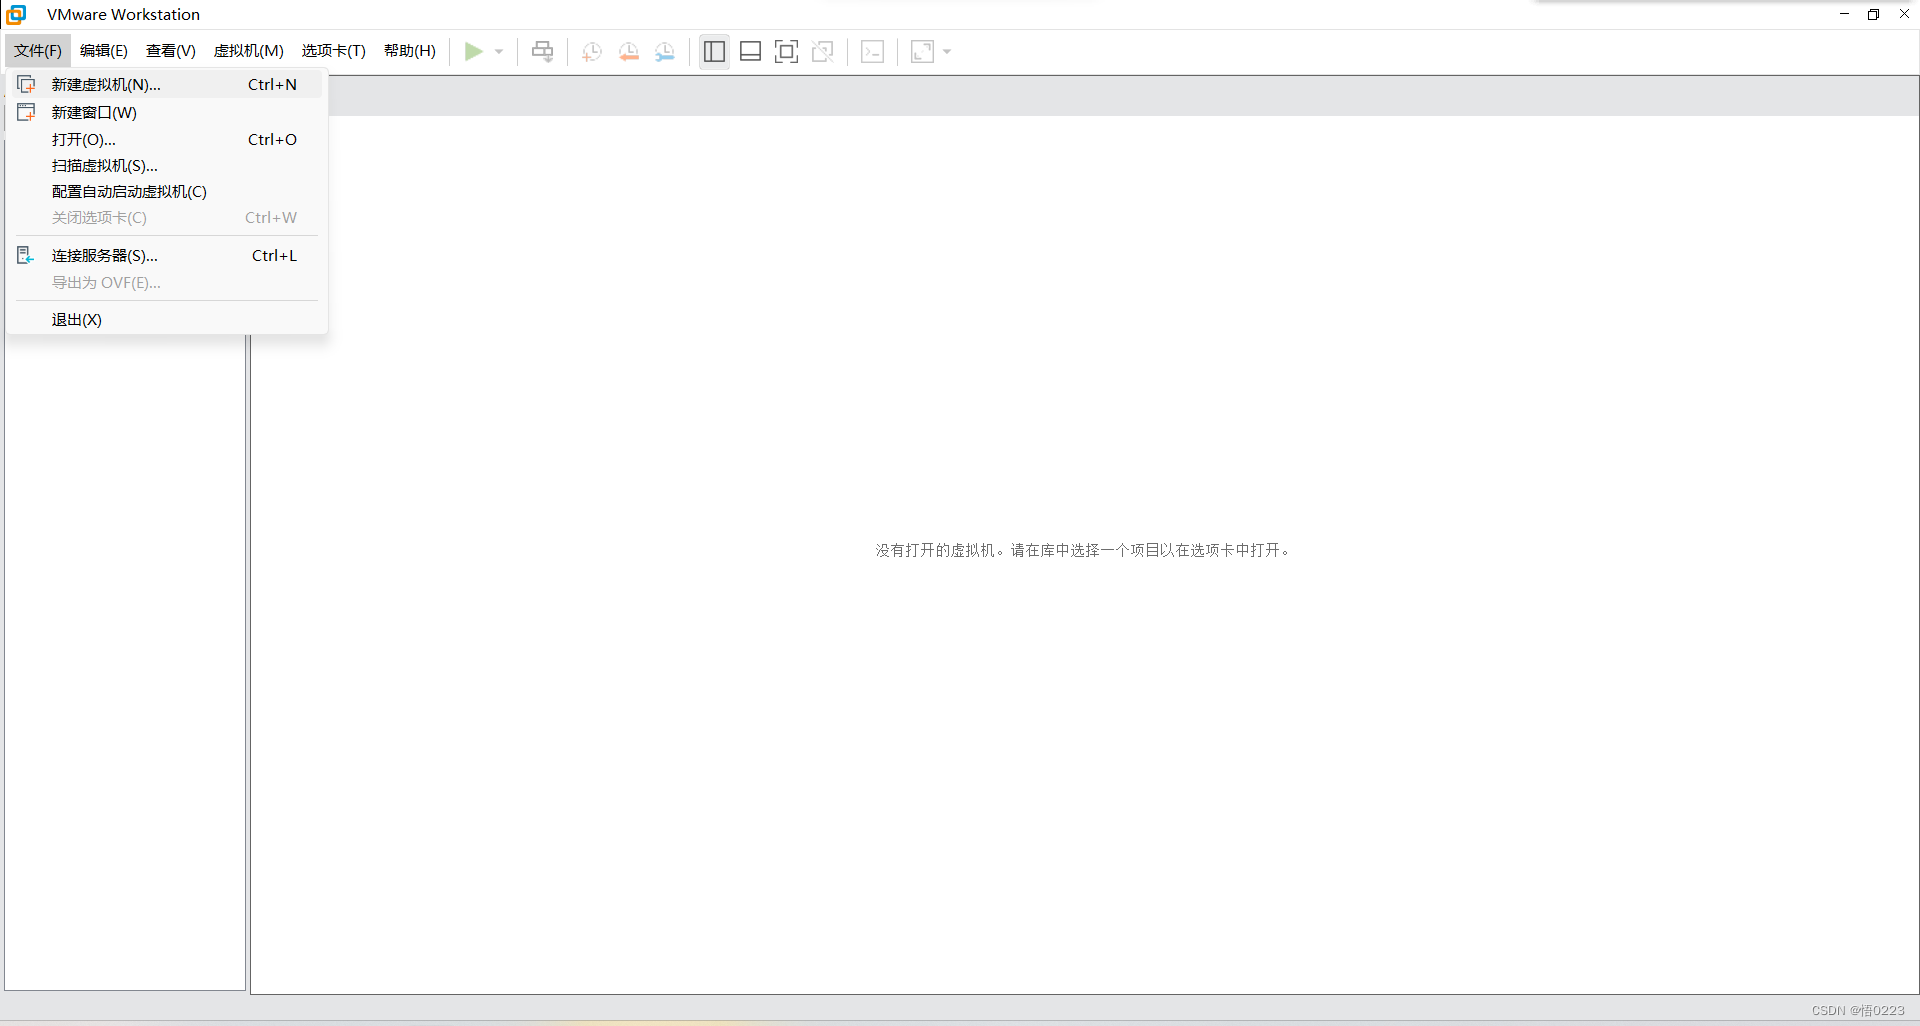
Task: Click the new window menu icon
Action: tap(26, 112)
